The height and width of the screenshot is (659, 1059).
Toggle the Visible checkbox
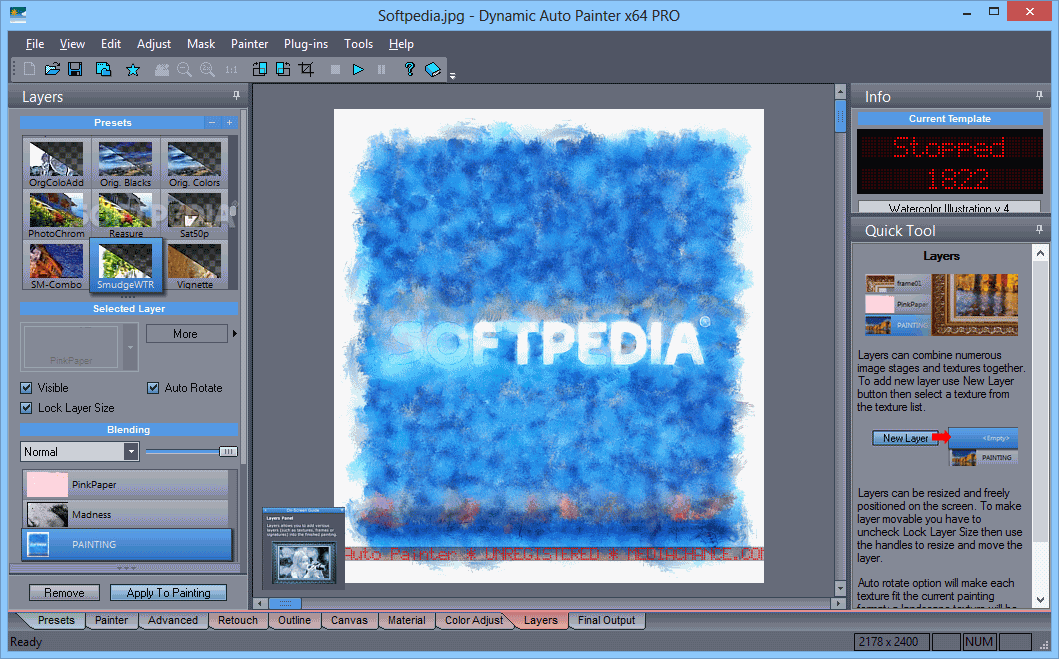26,388
